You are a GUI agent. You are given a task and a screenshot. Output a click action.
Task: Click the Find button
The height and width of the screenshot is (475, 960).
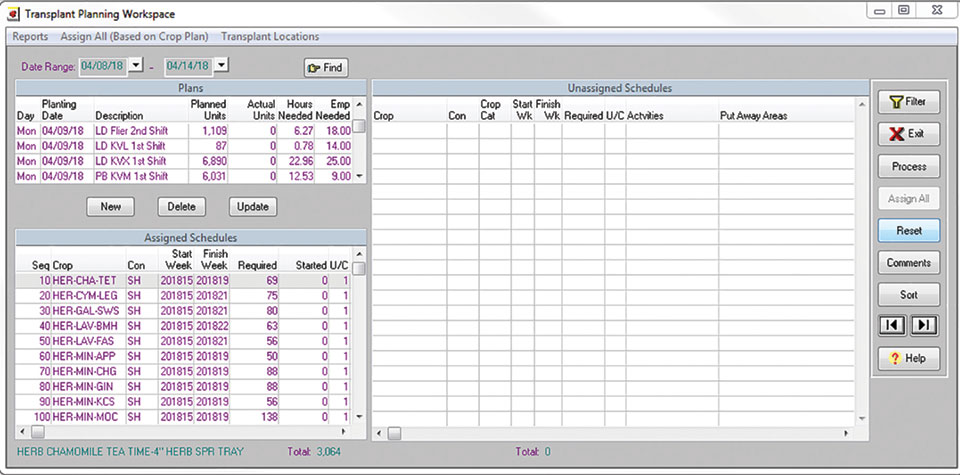326,68
